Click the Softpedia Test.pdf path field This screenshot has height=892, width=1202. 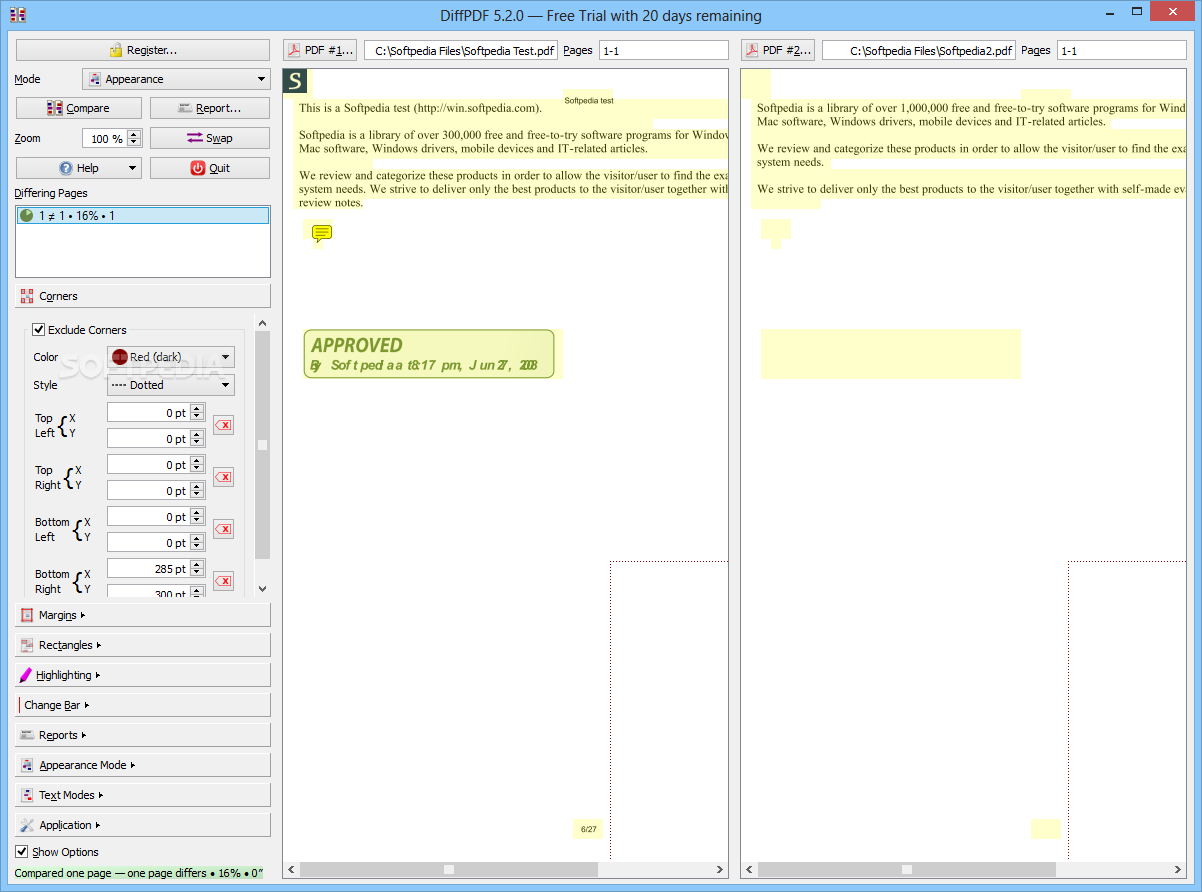point(461,50)
